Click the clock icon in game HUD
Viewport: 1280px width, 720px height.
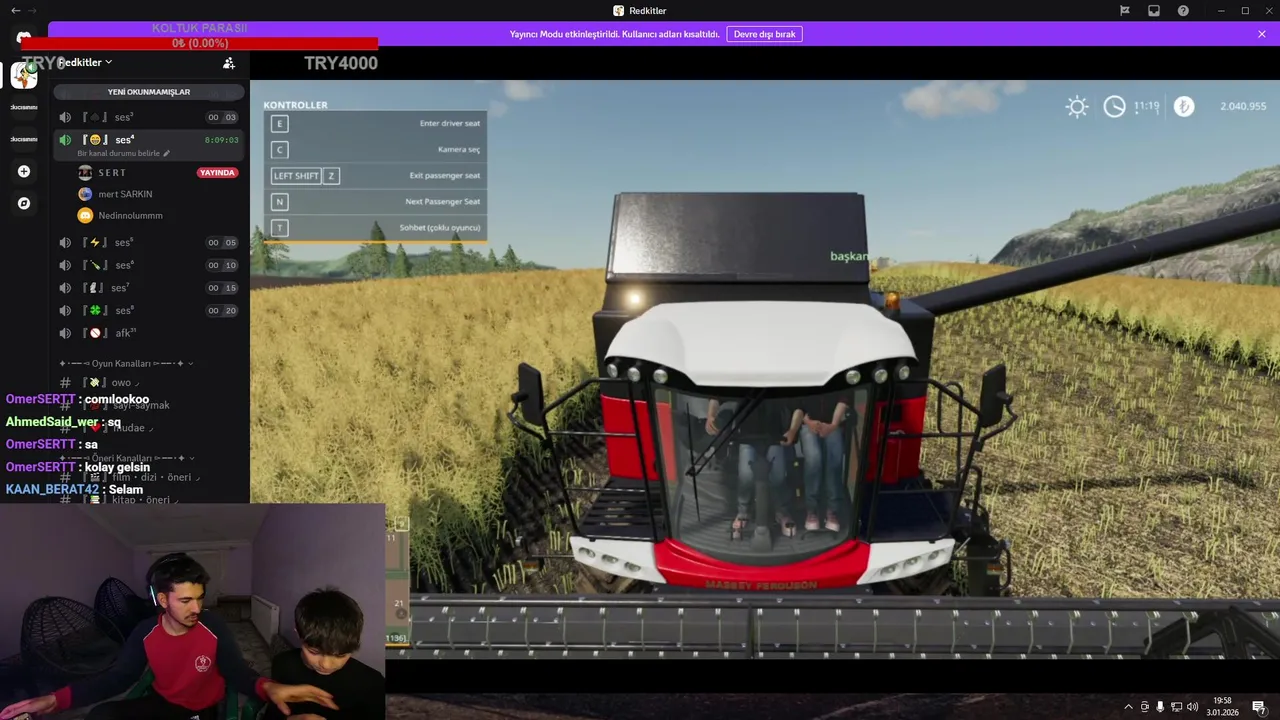click(x=1114, y=107)
